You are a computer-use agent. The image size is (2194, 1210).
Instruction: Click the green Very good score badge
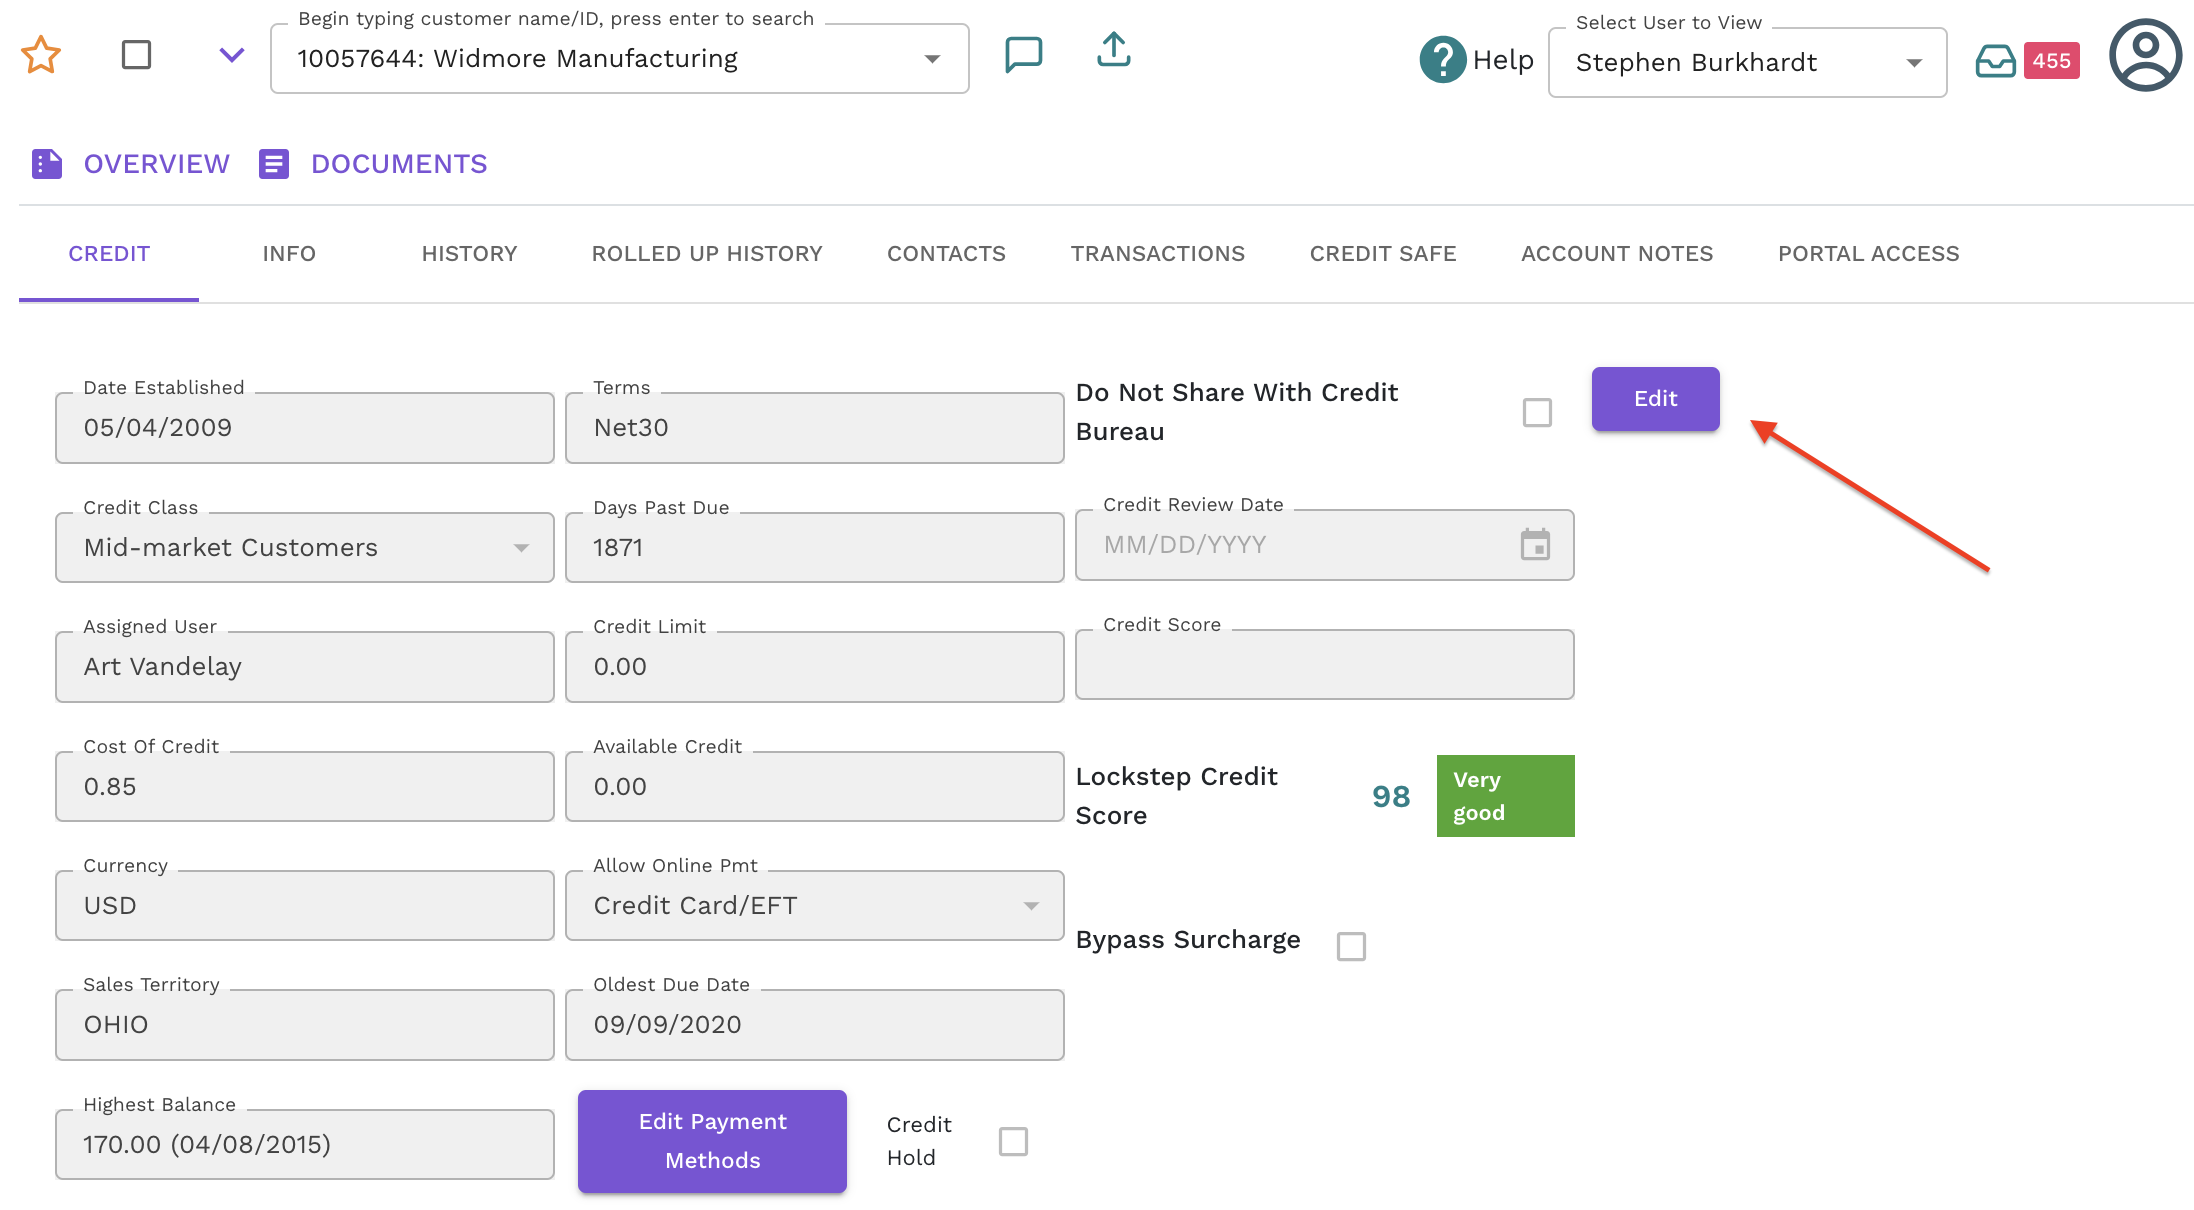point(1505,796)
